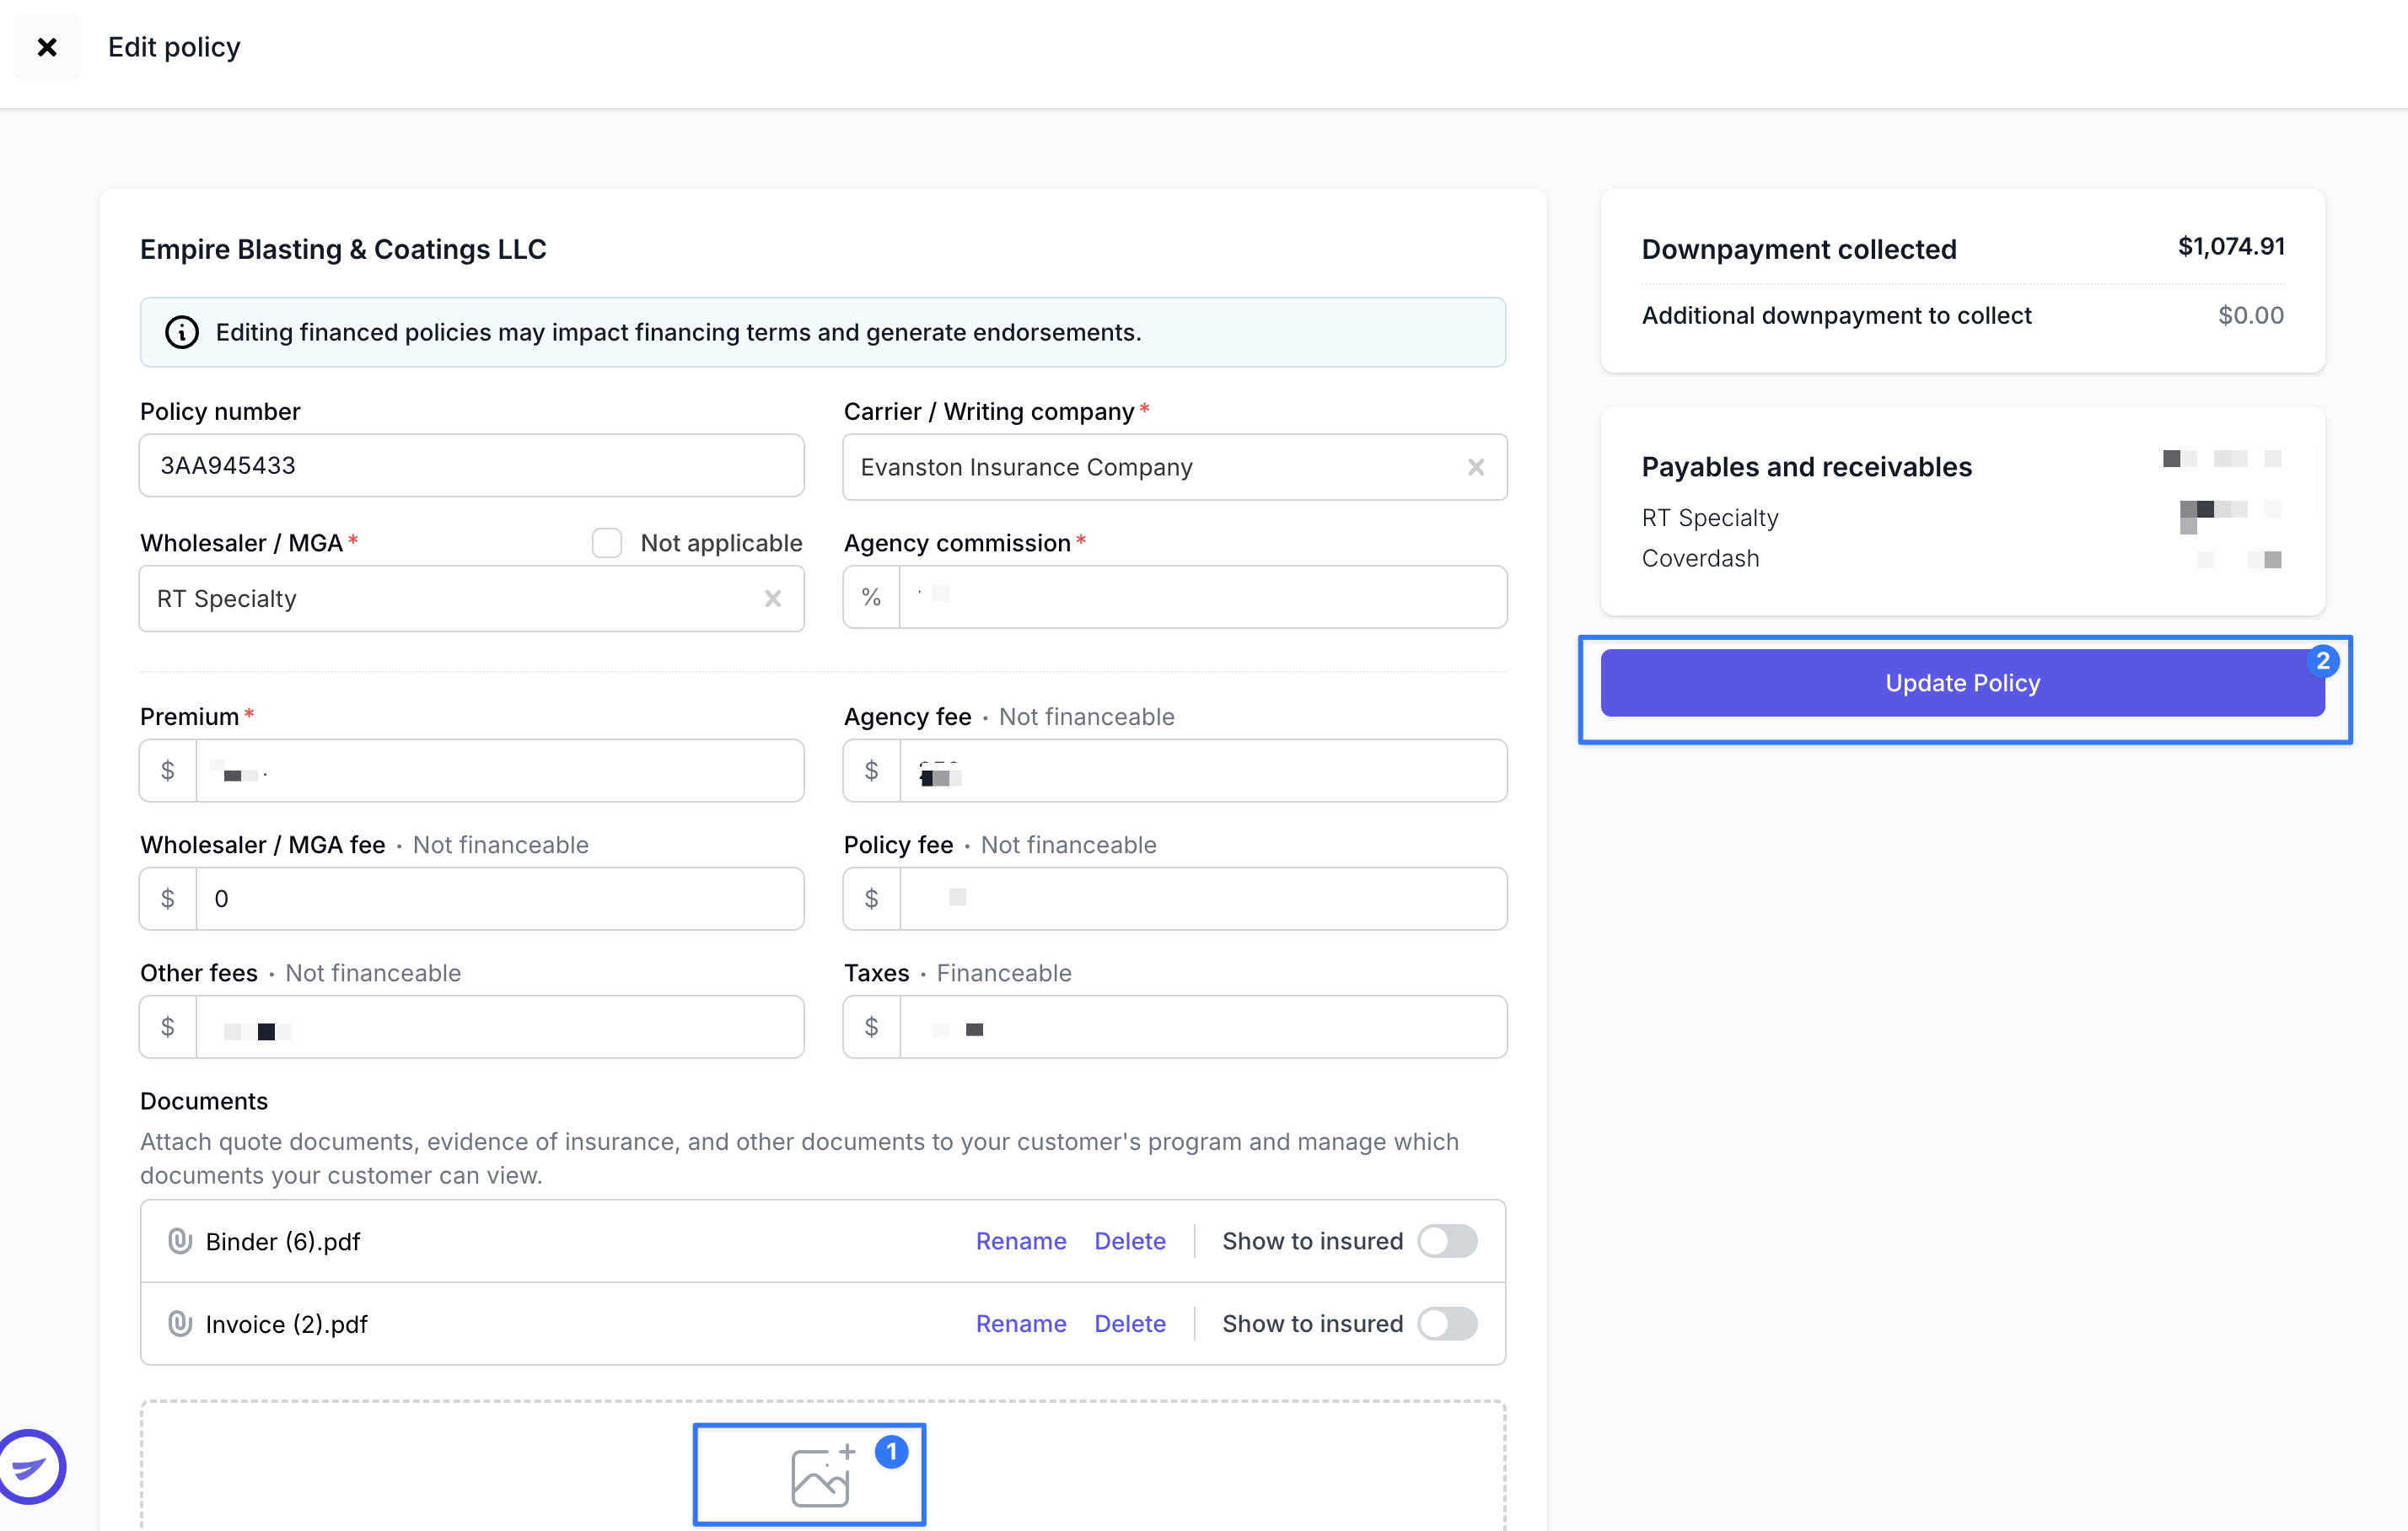Focus the Other fees amount field
Screen dimensions: 2408x1531
500,1027
